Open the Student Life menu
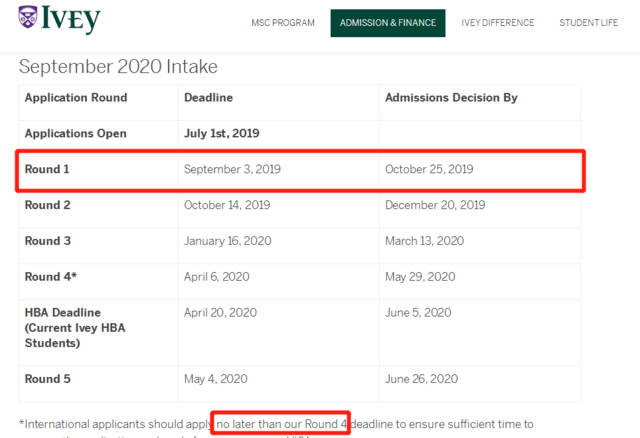This screenshot has width=640, height=438. pyautogui.click(x=589, y=23)
